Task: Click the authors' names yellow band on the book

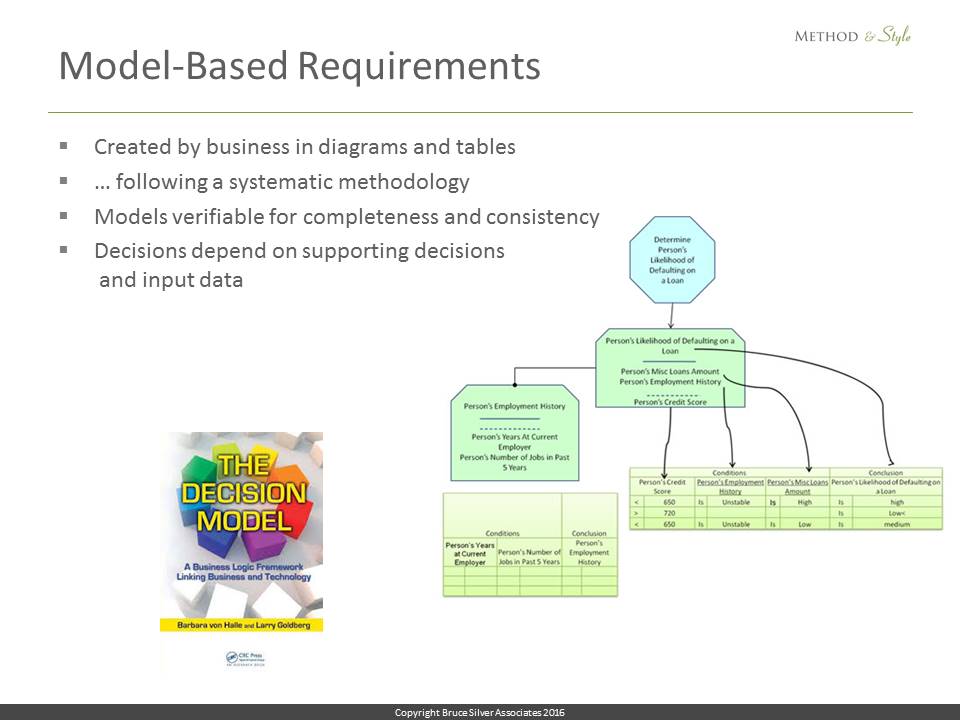Action: tap(243, 624)
